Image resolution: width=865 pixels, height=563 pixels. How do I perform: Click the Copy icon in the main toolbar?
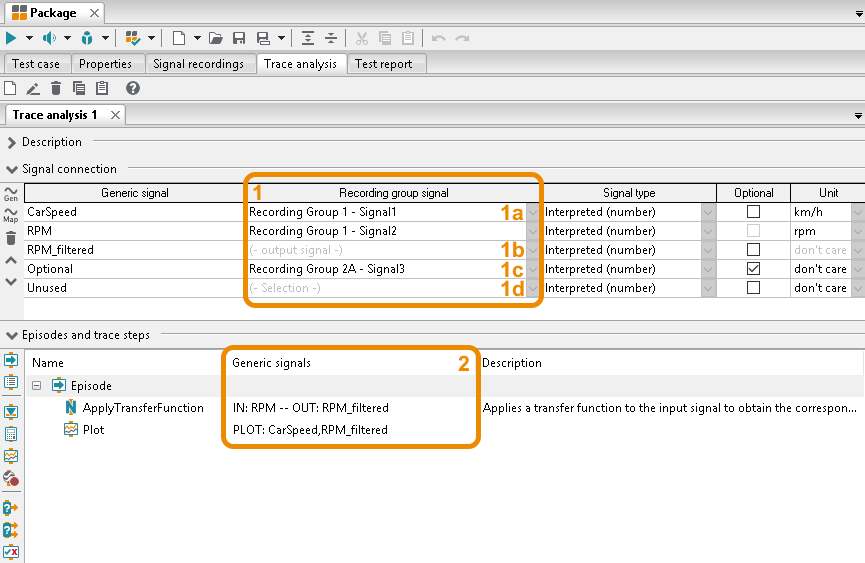pos(385,38)
